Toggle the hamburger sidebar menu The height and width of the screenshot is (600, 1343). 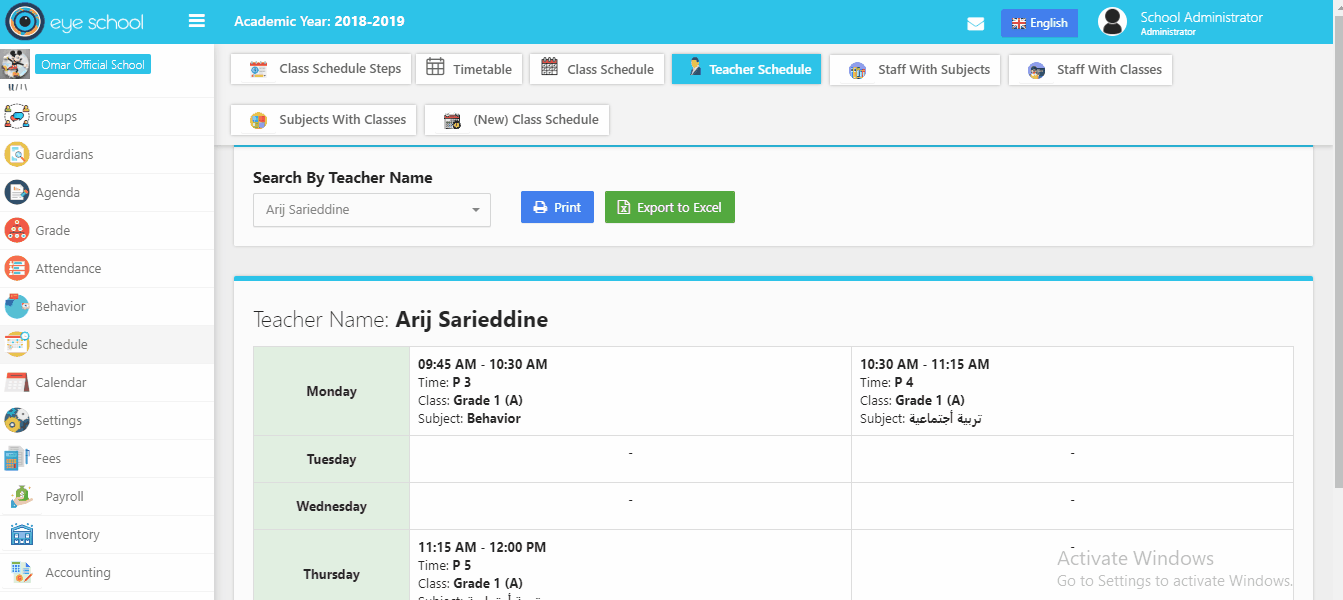197,21
